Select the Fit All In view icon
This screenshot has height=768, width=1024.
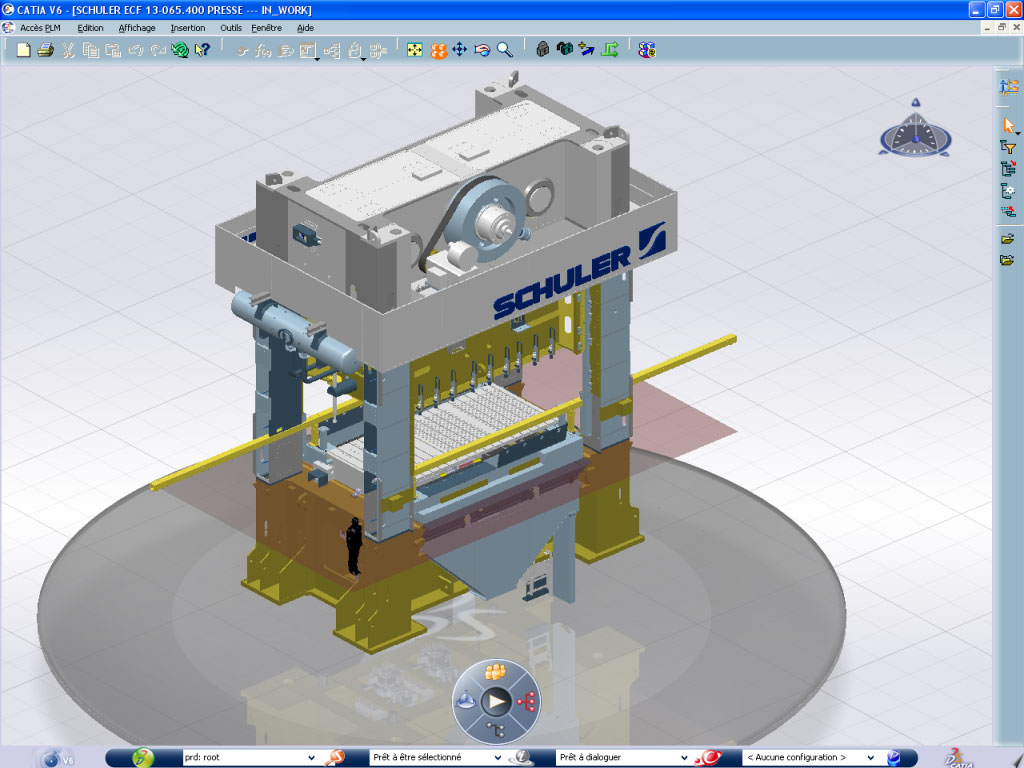click(415, 50)
